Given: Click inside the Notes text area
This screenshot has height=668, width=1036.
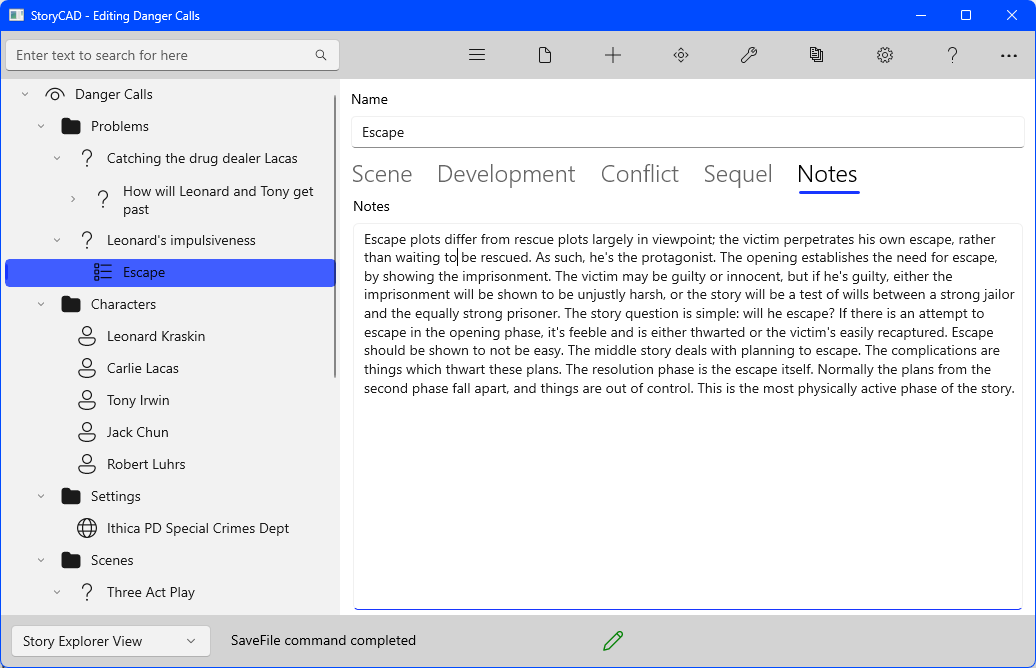Looking at the screenshot, I should click(688, 416).
